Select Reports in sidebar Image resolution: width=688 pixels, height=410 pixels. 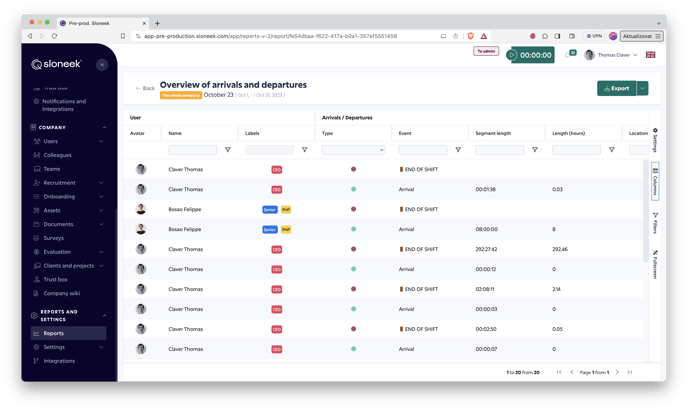(68, 333)
